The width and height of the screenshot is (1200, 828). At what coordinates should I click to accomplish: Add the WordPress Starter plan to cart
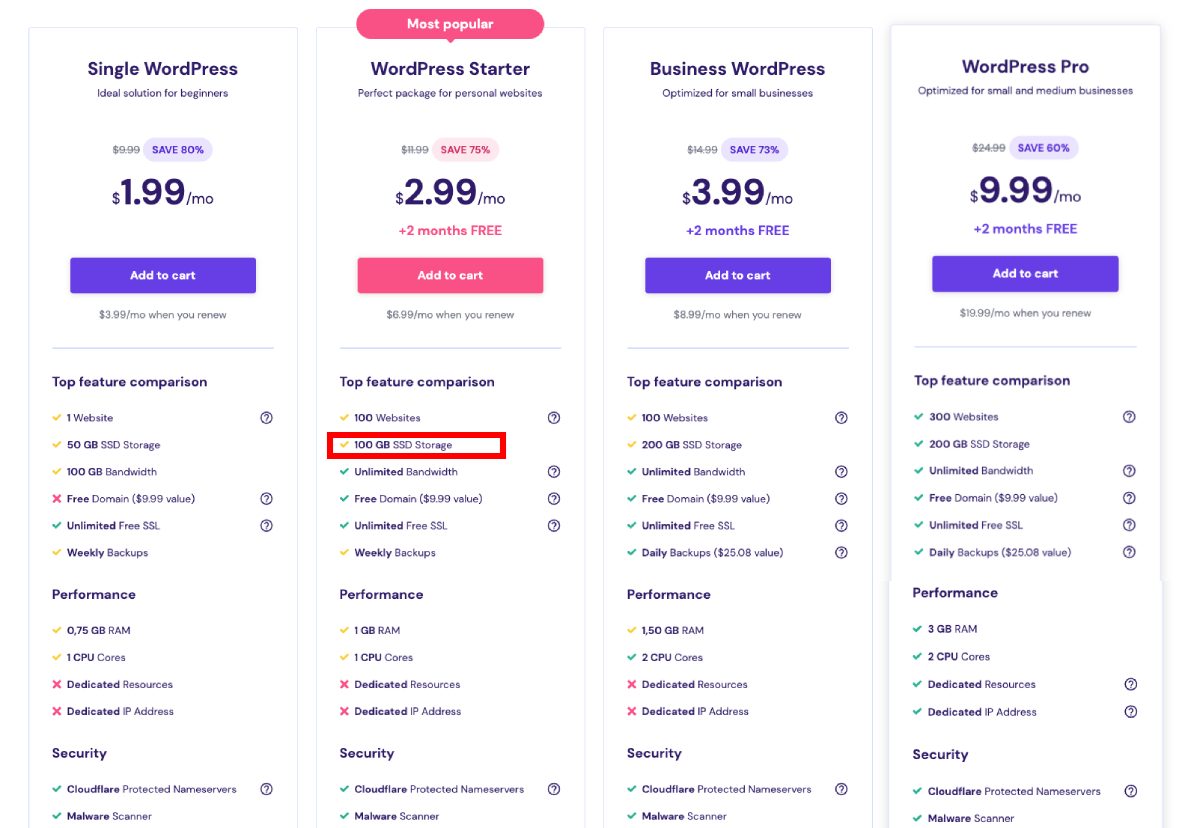[x=450, y=275]
